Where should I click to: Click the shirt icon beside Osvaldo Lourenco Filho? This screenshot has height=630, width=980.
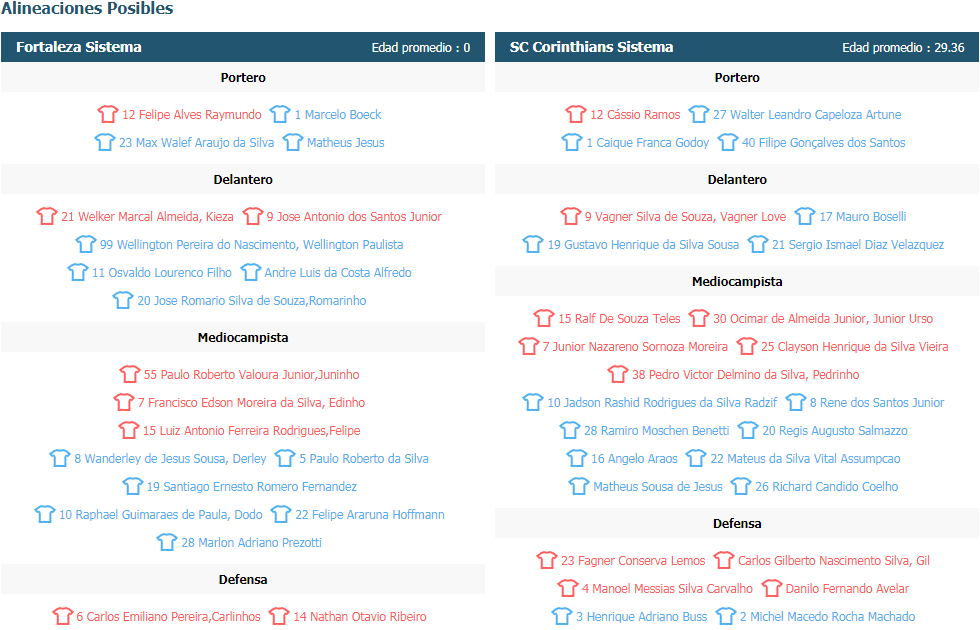(78, 272)
